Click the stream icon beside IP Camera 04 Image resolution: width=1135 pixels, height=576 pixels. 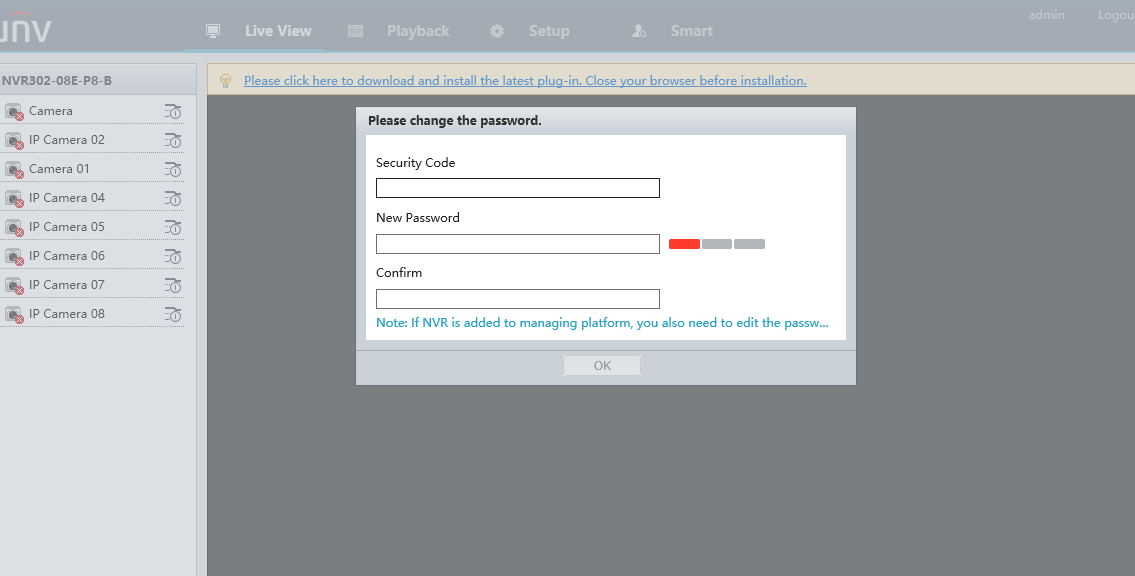tap(173, 198)
